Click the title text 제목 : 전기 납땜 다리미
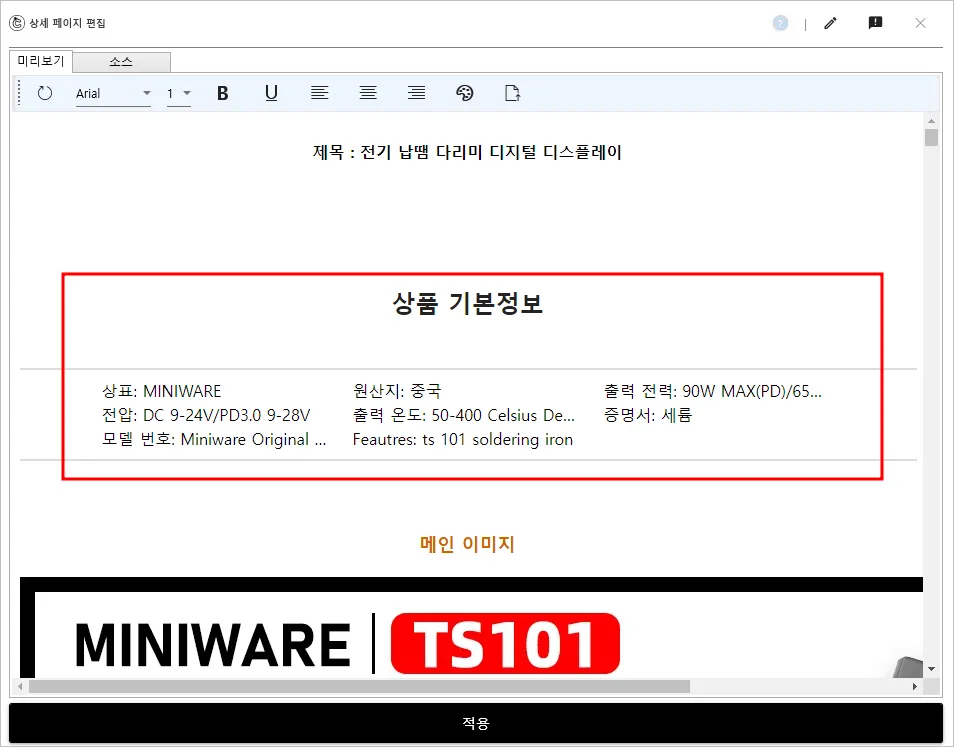954x747 pixels. [x=467, y=152]
